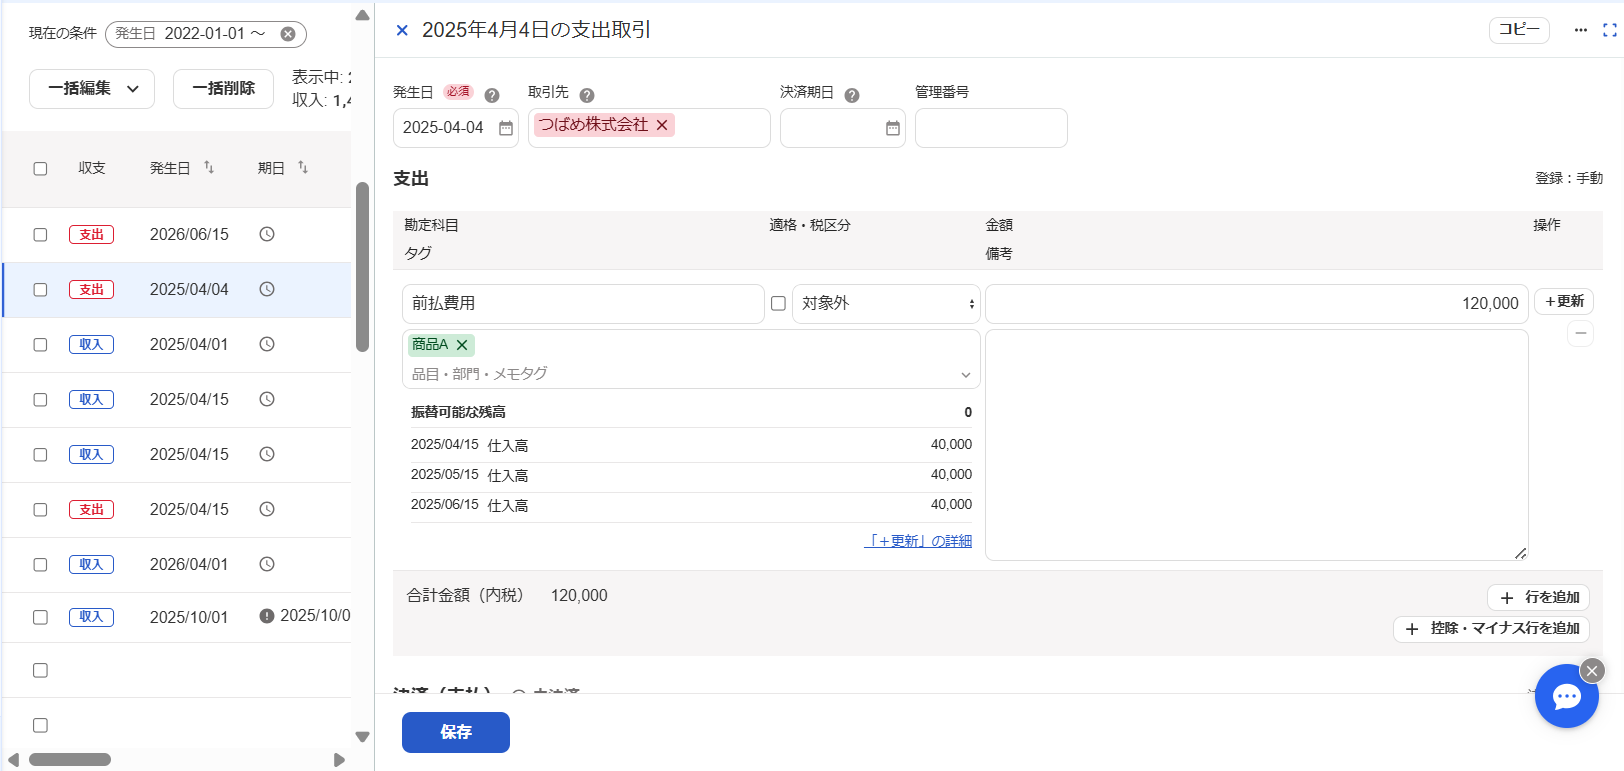Click warning icon on 2025/10/01 row
The width and height of the screenshot is (1624, 771).
point(267,616)
